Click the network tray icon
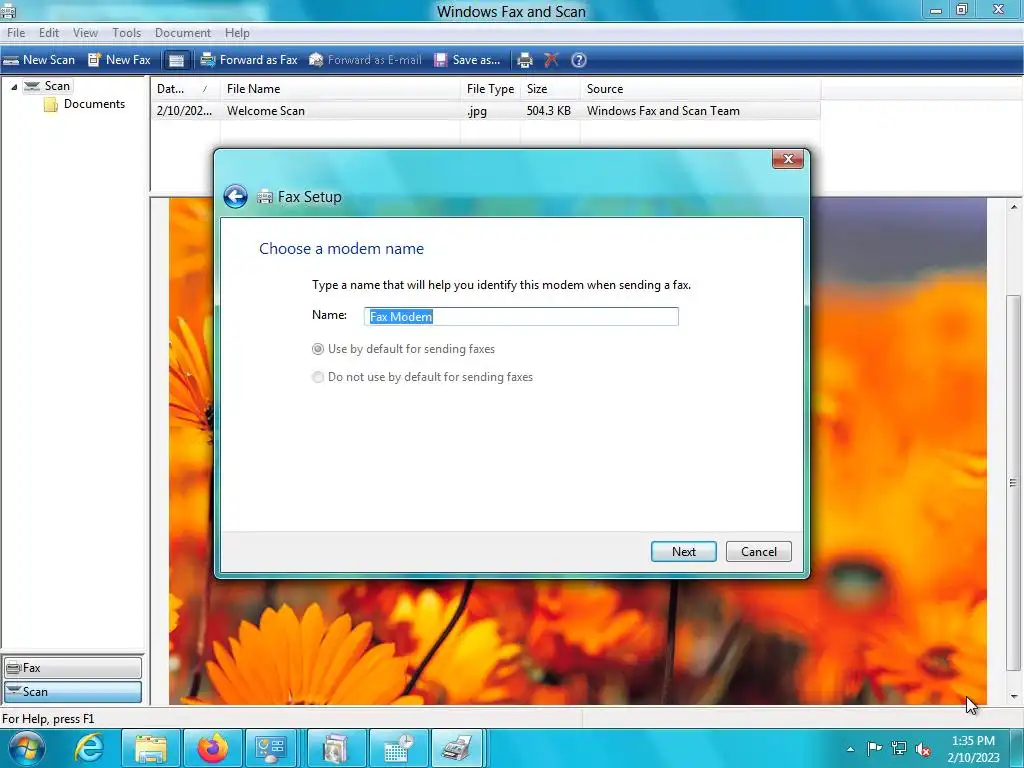Viewport: 1024px width, 768px height. click(x=899, y=748)
